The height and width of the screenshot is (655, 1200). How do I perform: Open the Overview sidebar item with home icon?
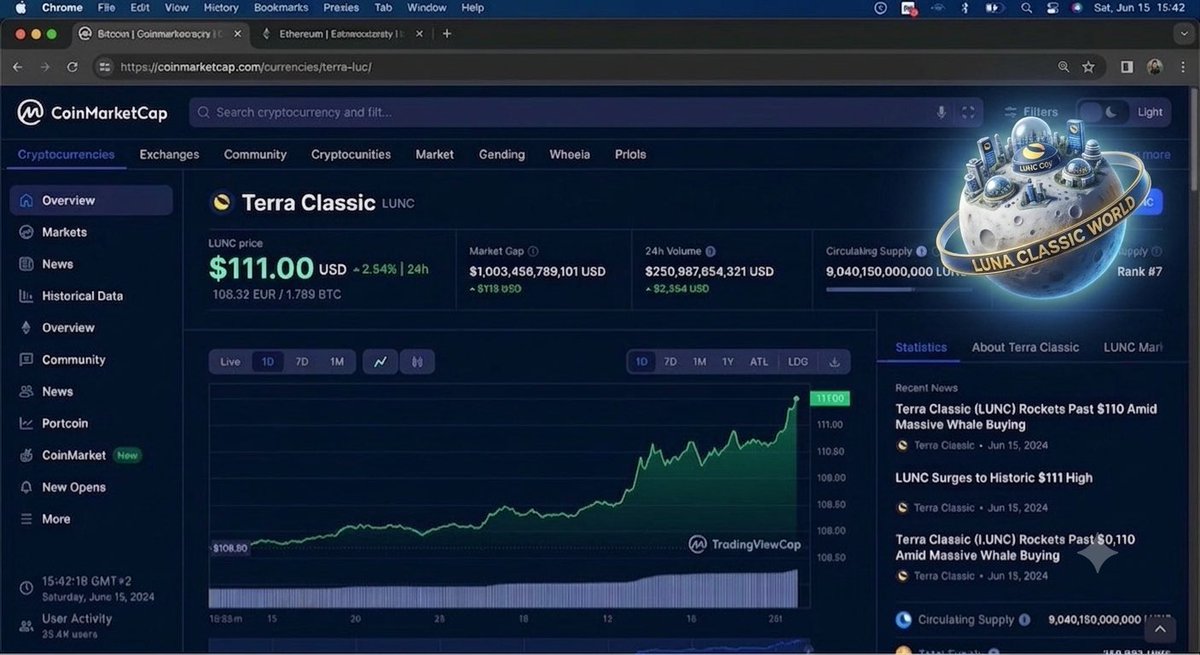tap(91, 200)
